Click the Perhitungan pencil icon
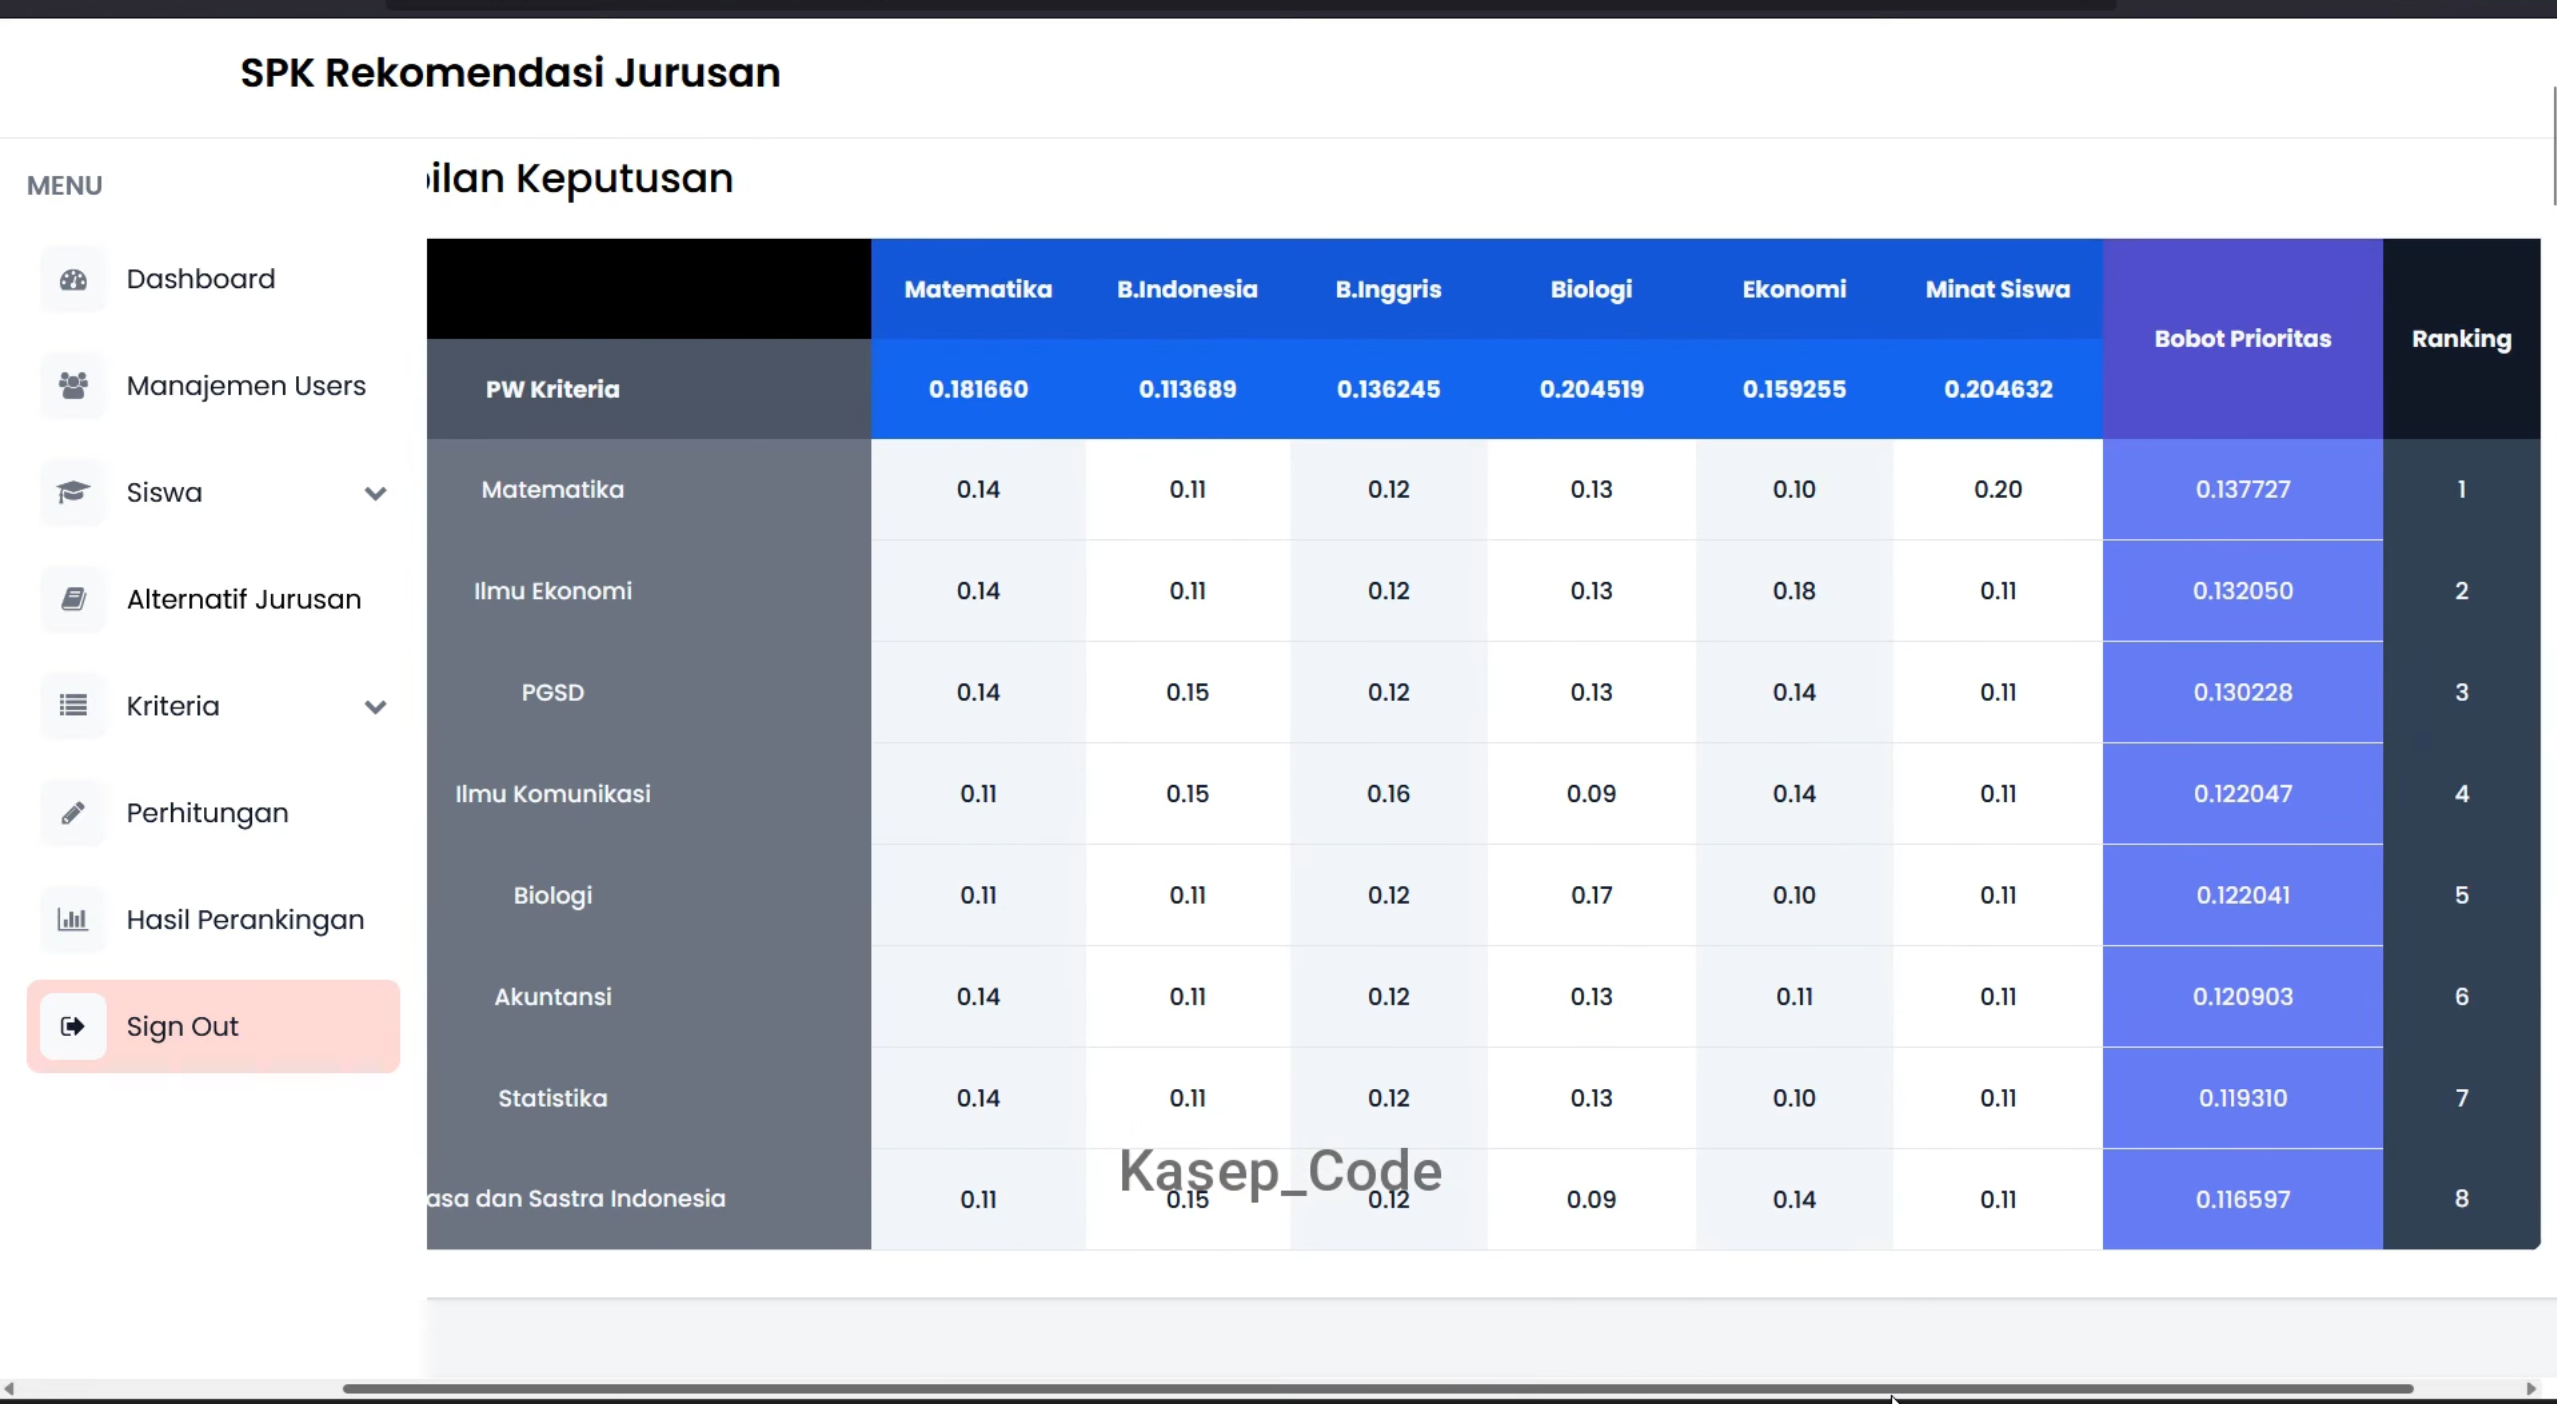Viewport: 2557px width, 1404px height. coord(73,813)
